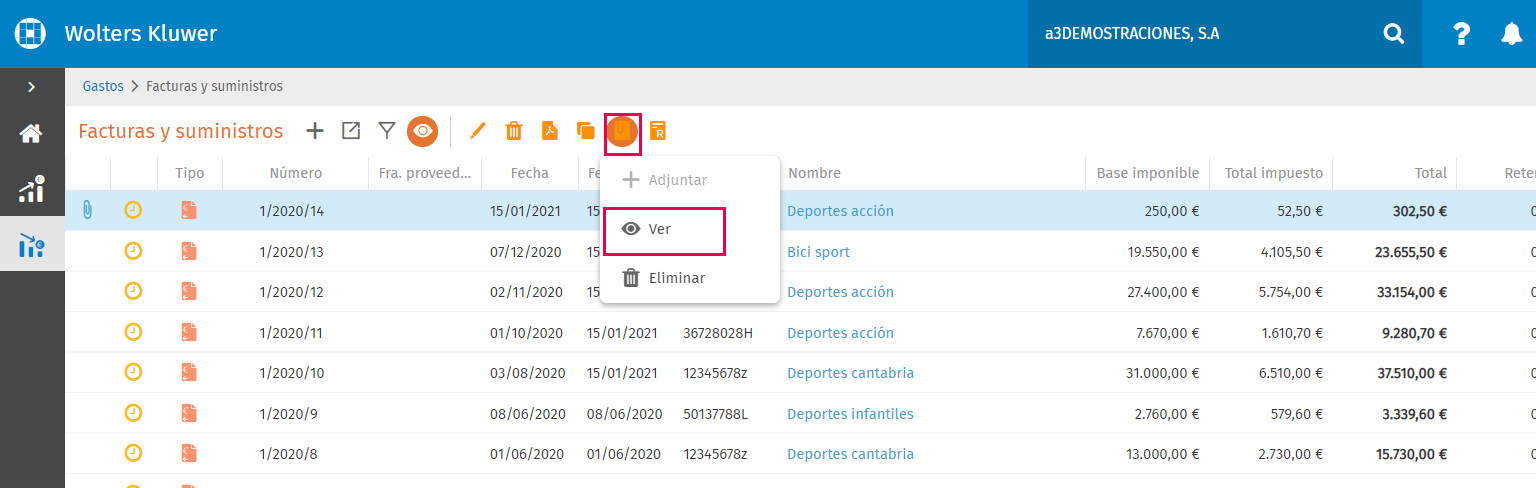1536x488 pixels.
Task: Open Deportes acción link in row 1/2020/12
Action: coord(840,292)
